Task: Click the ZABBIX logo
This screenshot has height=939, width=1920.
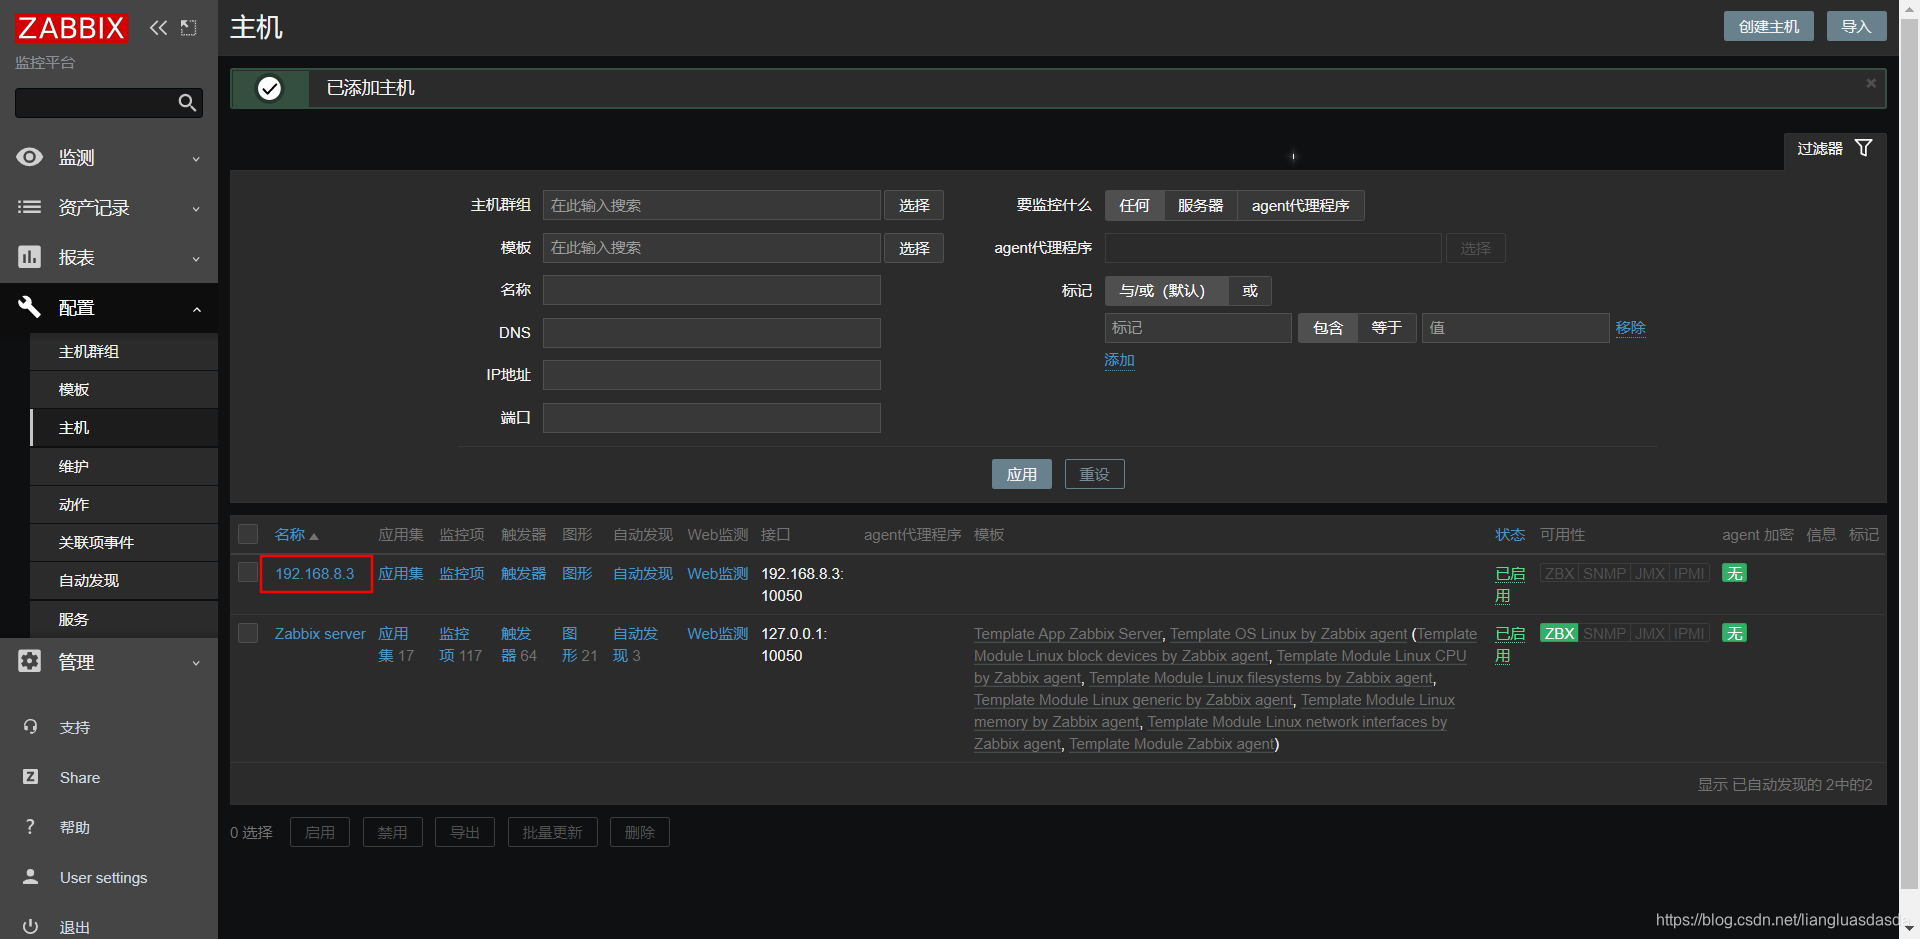Action: pyautogui.click(x=71, y=28)
